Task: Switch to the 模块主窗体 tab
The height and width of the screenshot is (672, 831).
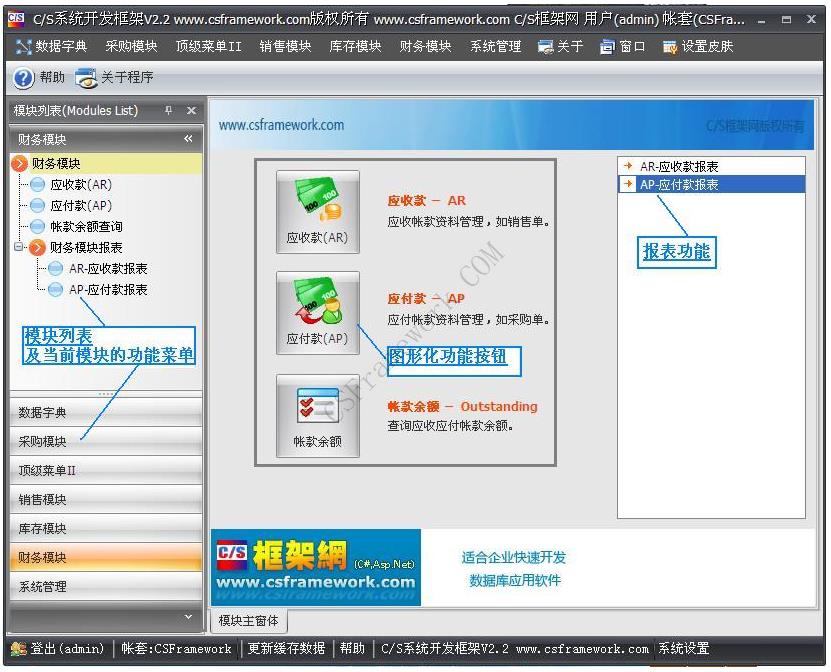Action: [x=251, y=620]
